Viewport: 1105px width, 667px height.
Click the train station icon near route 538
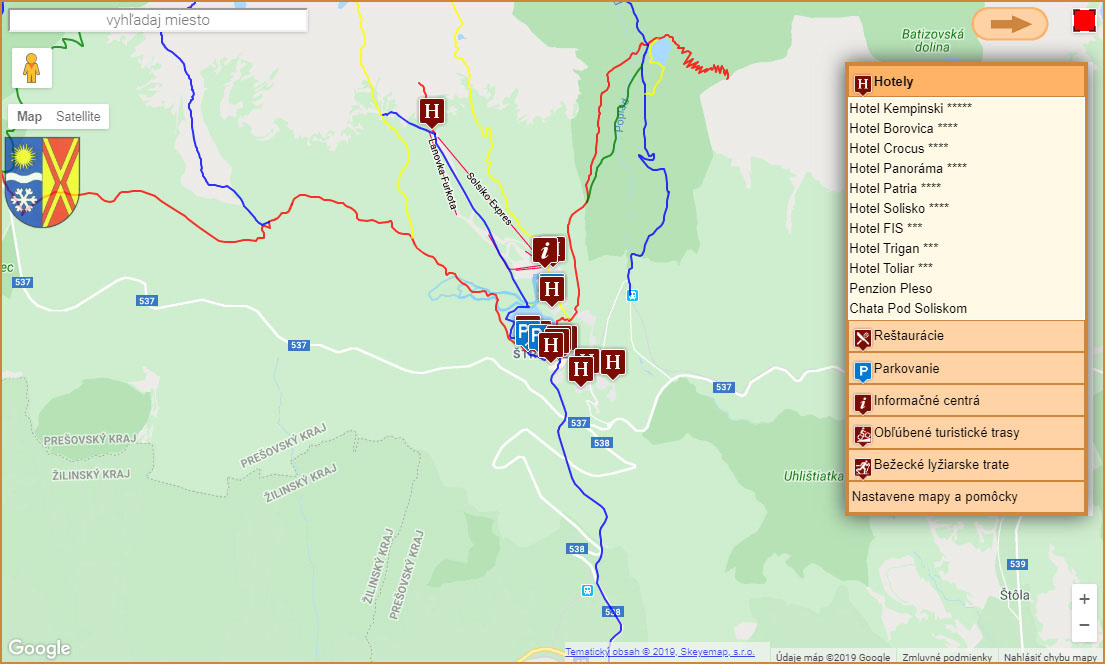587,590
